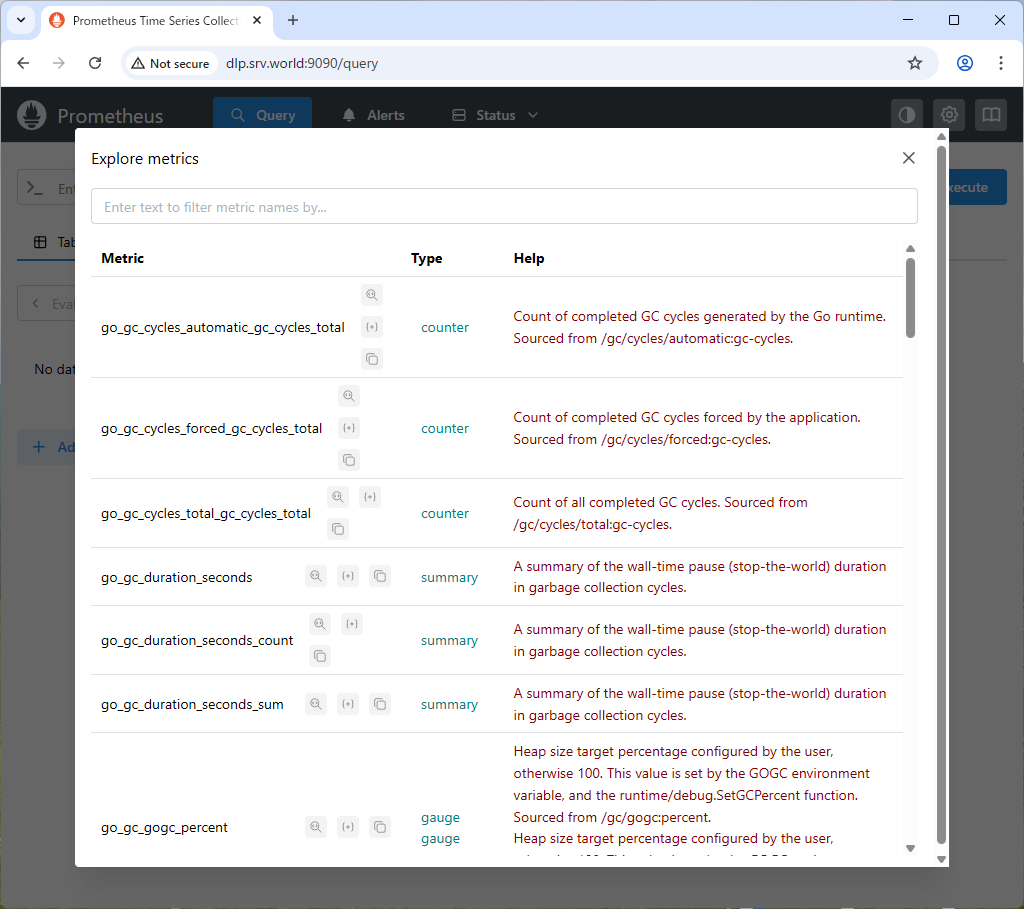Click the partially hidden Execute button

pyautogui.click(x=978, y=187)
